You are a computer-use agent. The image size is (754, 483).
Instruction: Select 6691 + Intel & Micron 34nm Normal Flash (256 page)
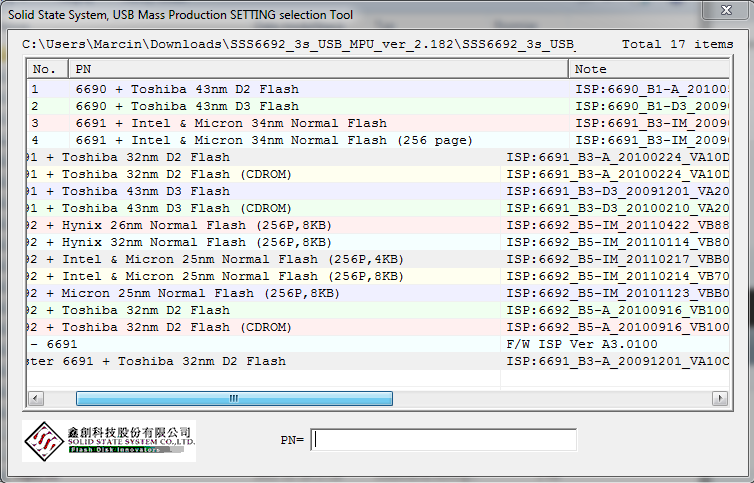coord(378,140)
